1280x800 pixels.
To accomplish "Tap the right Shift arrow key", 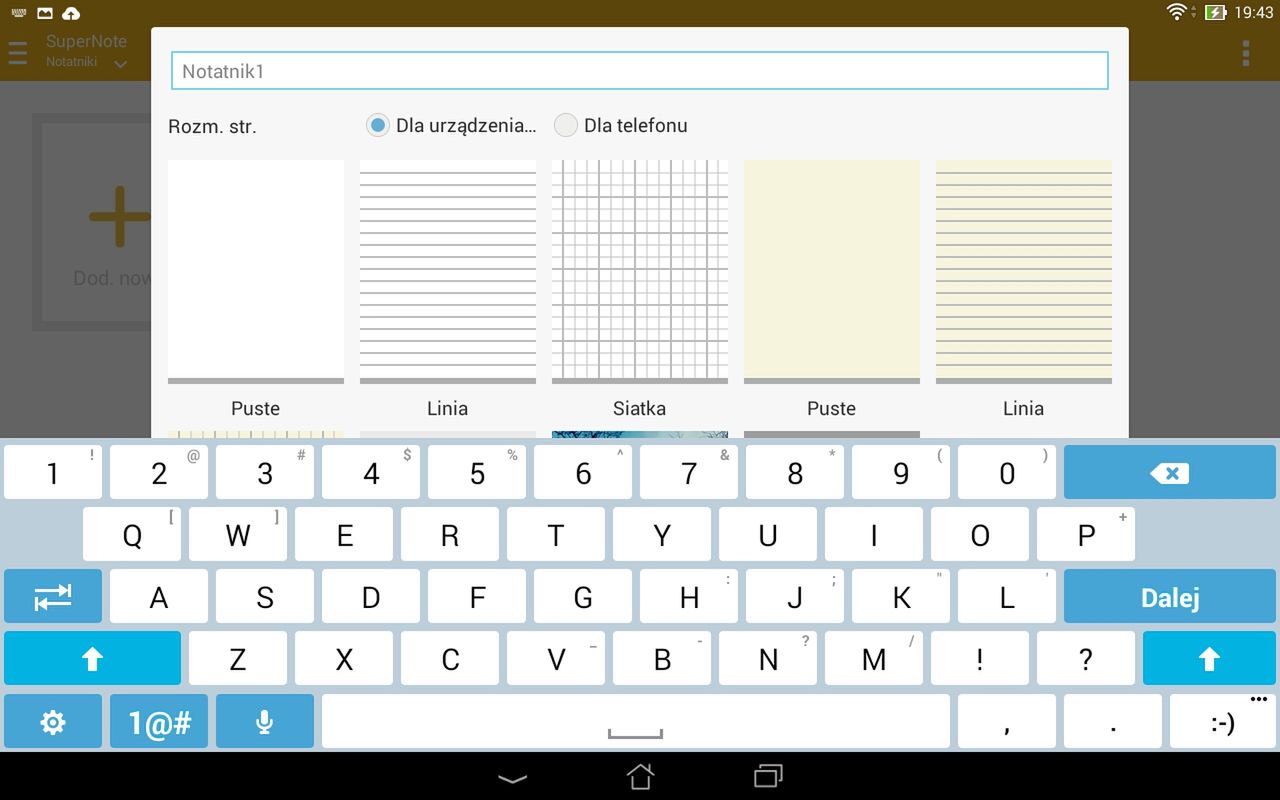I will [1209, 659].
